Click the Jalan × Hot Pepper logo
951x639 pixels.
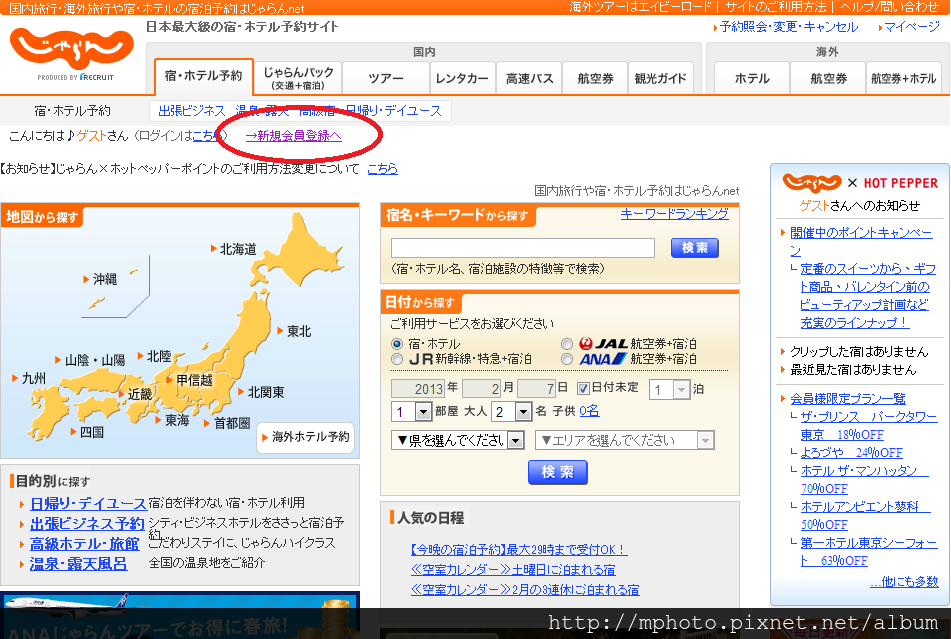tap(860, 182)
